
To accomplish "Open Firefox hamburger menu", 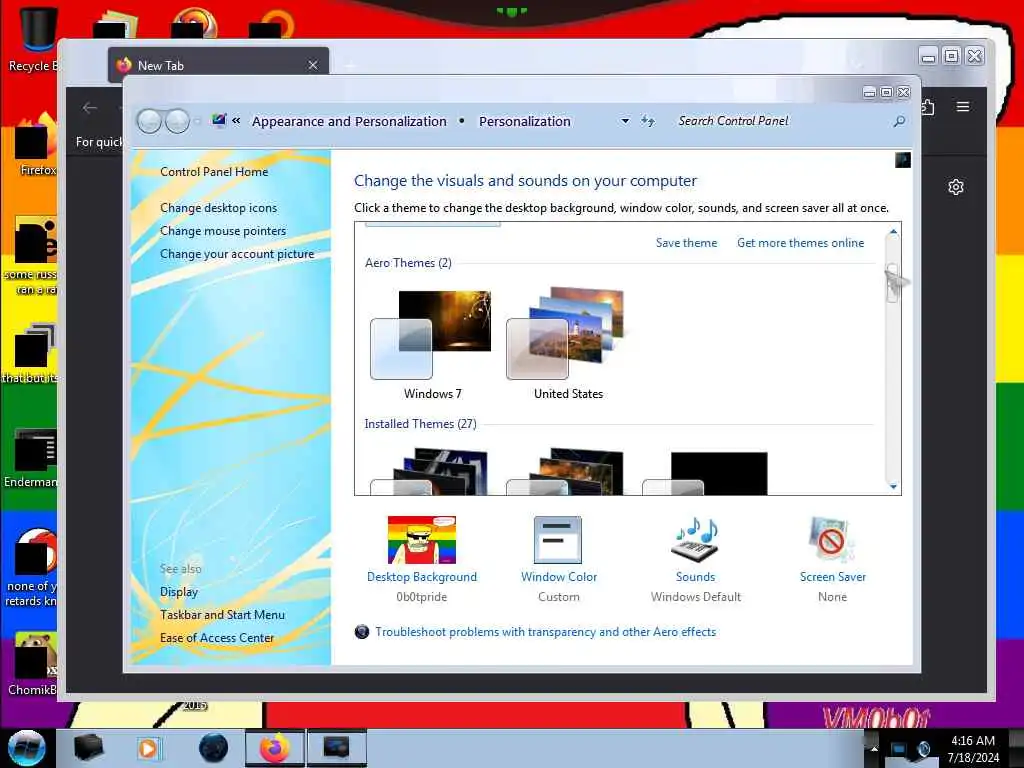I will pyautogui.click(x=963, y=106).
